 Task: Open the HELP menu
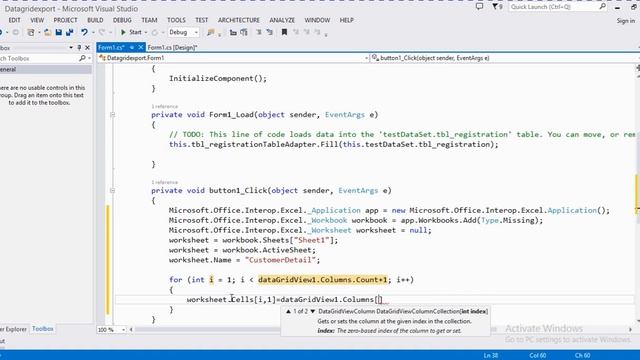(x=347, y=20)
